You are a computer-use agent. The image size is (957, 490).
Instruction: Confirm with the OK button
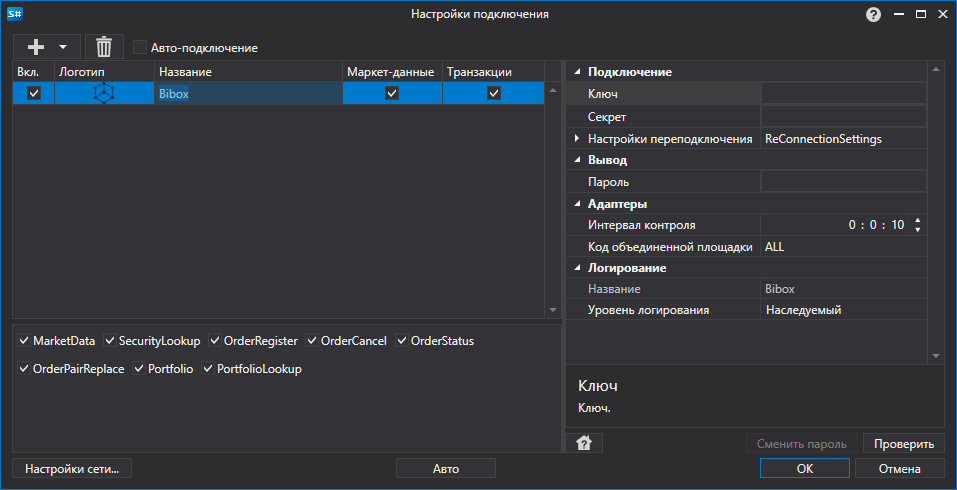804,469
